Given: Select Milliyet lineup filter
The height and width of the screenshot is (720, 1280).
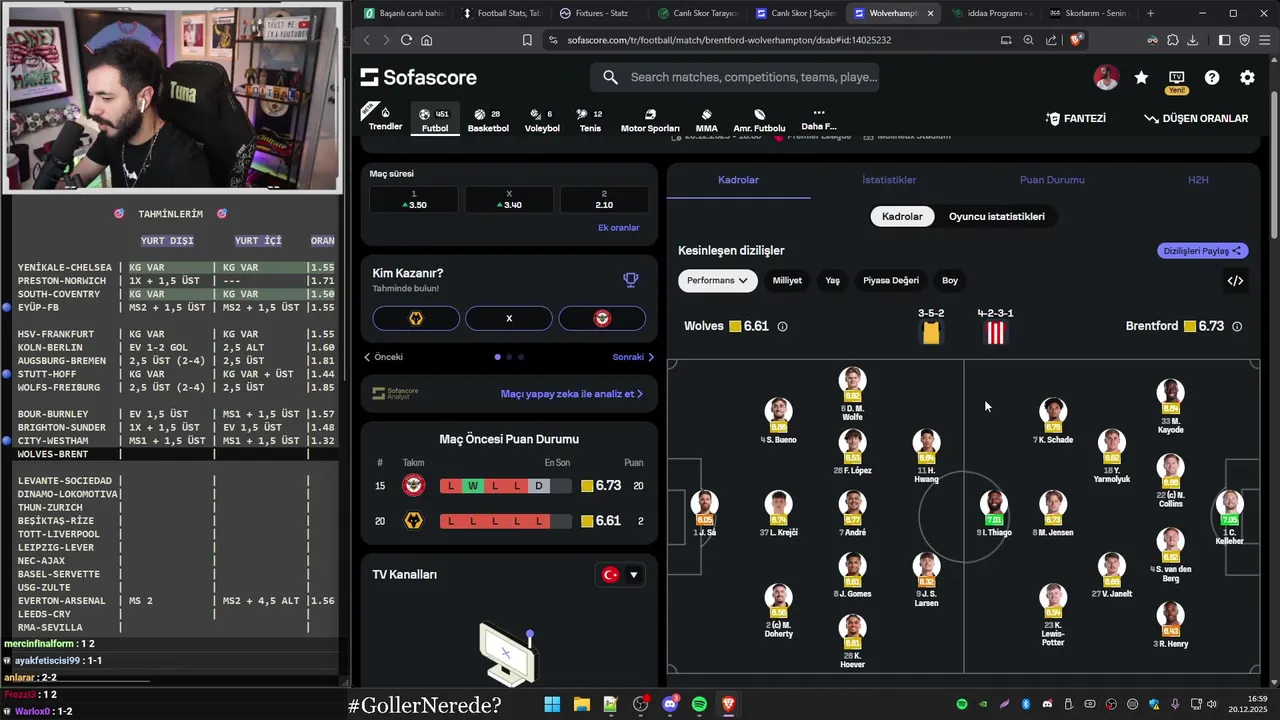Looking at the screenshot, I should [x=787, y=281].
